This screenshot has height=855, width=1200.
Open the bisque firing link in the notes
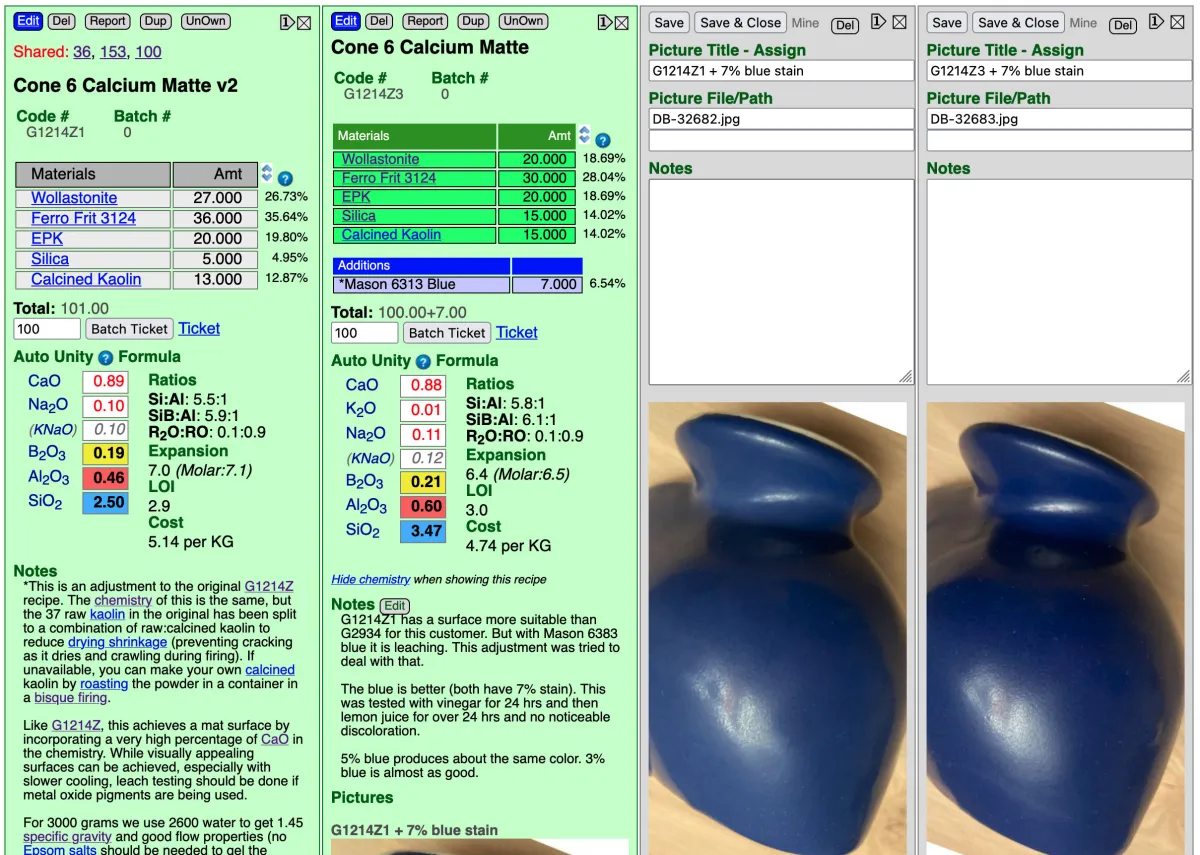click(70, 698)
